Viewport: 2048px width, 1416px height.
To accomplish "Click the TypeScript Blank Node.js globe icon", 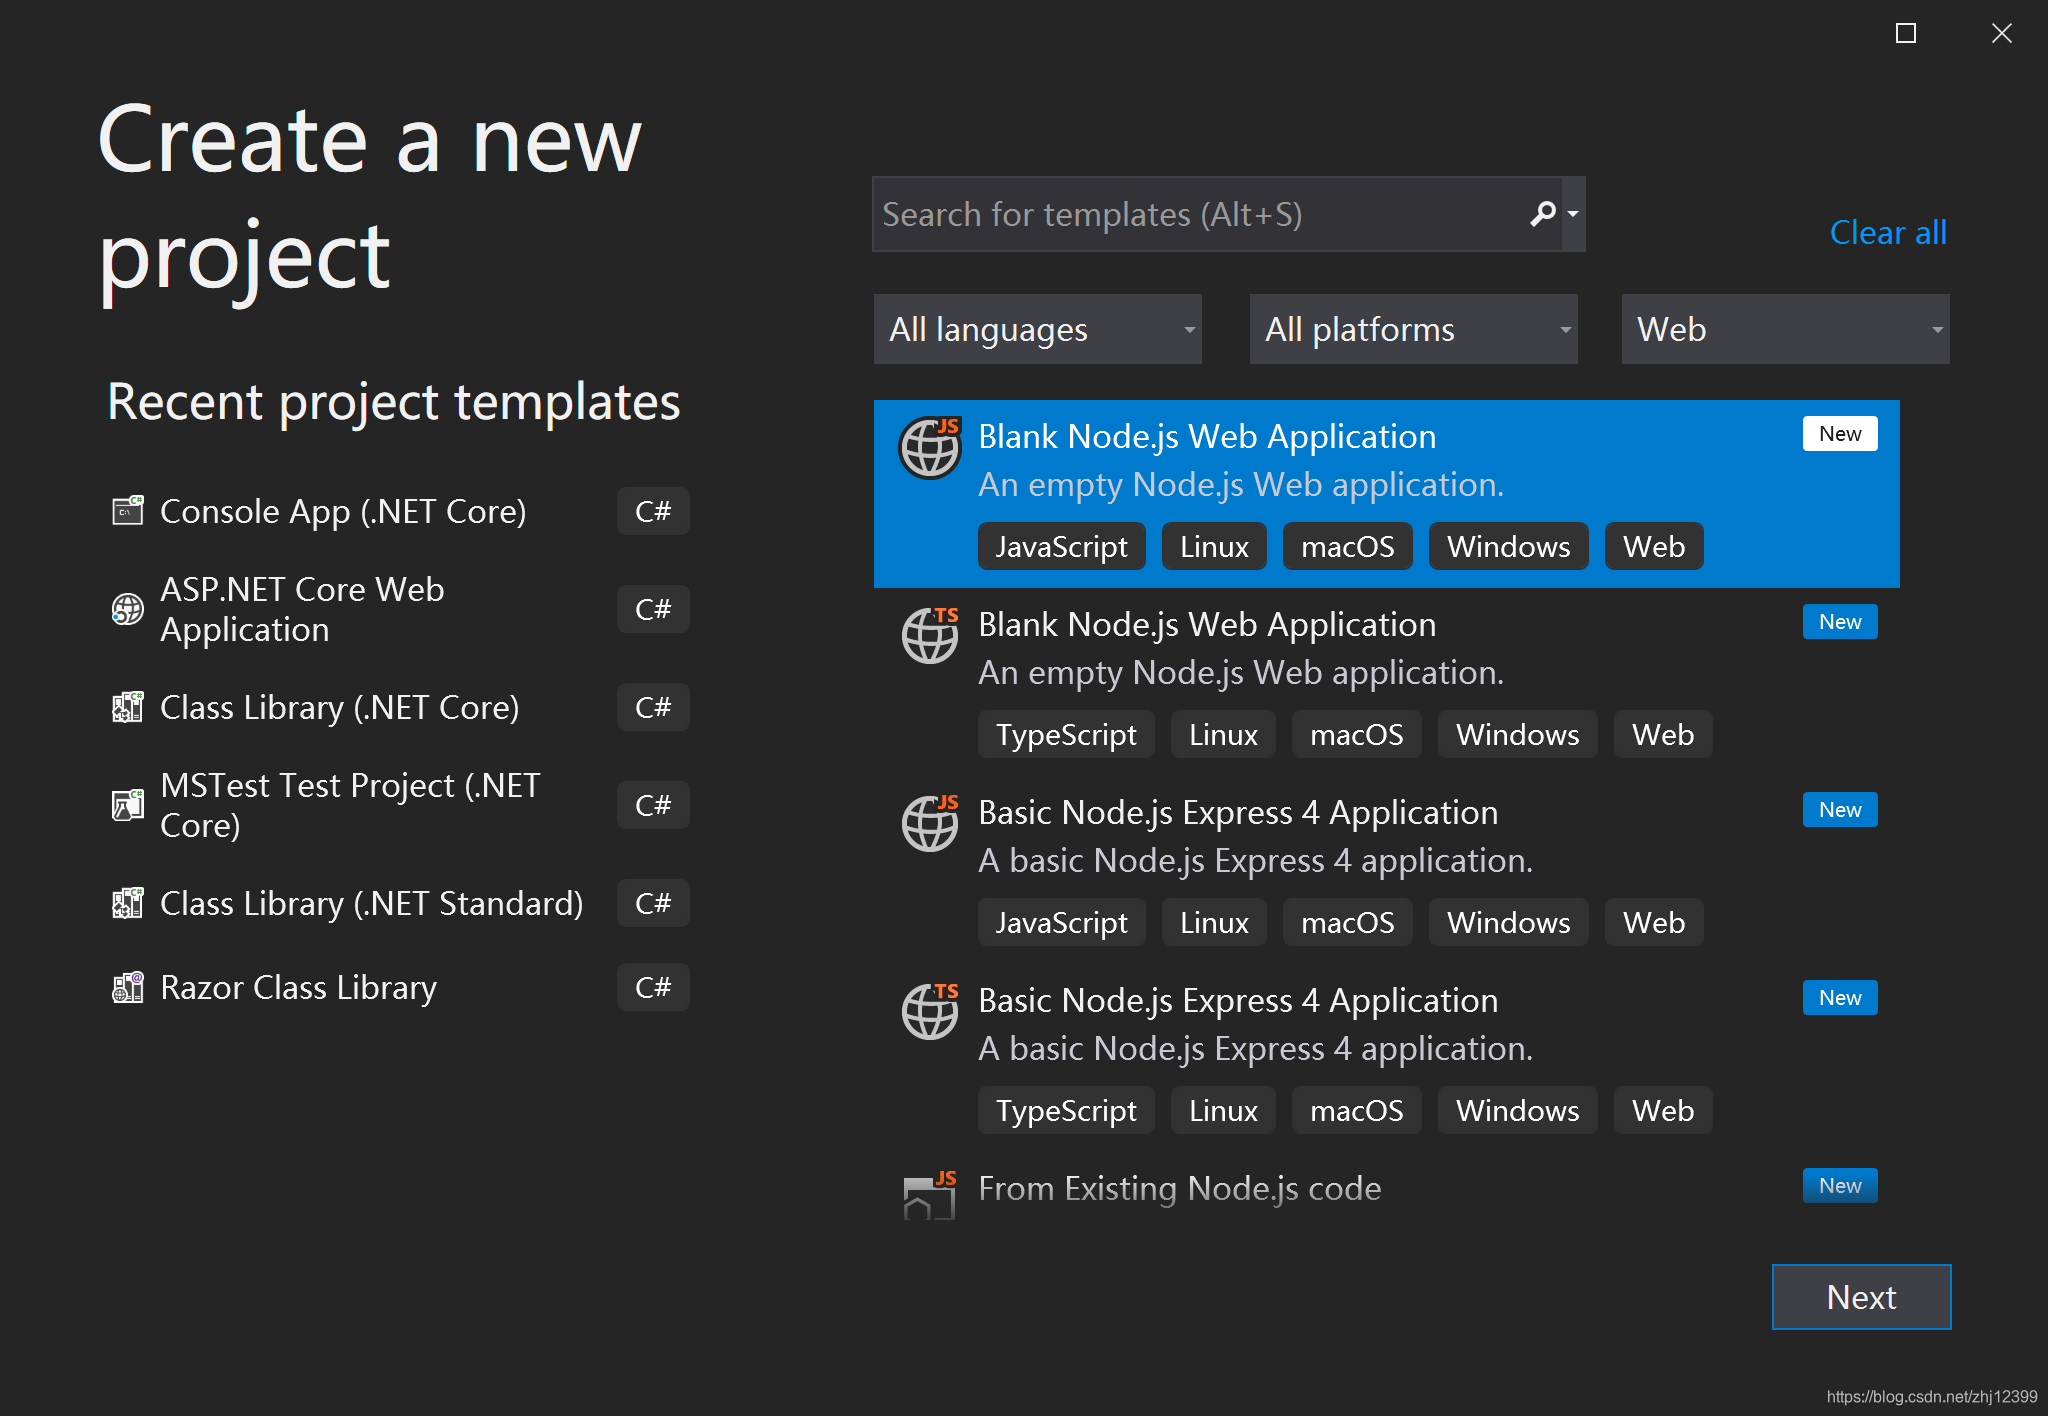I will (930, 635).
